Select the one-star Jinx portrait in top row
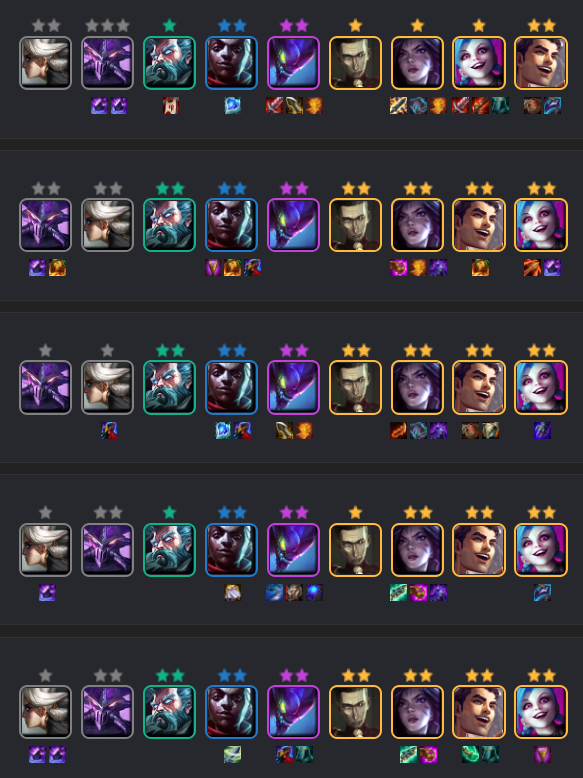This screenshot has height=778, width=583. click(x=479, y=63)
